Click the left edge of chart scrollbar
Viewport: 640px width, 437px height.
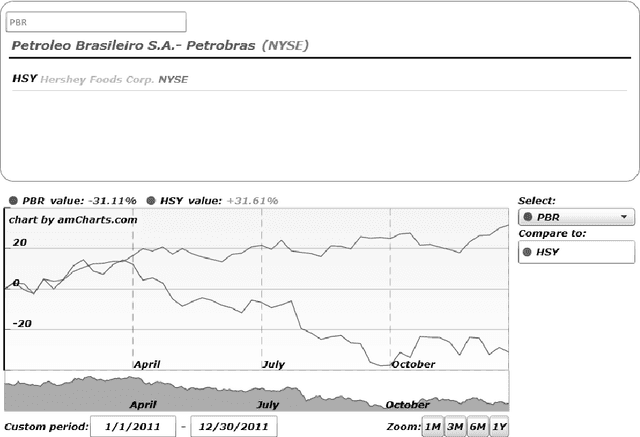point(6,391)
